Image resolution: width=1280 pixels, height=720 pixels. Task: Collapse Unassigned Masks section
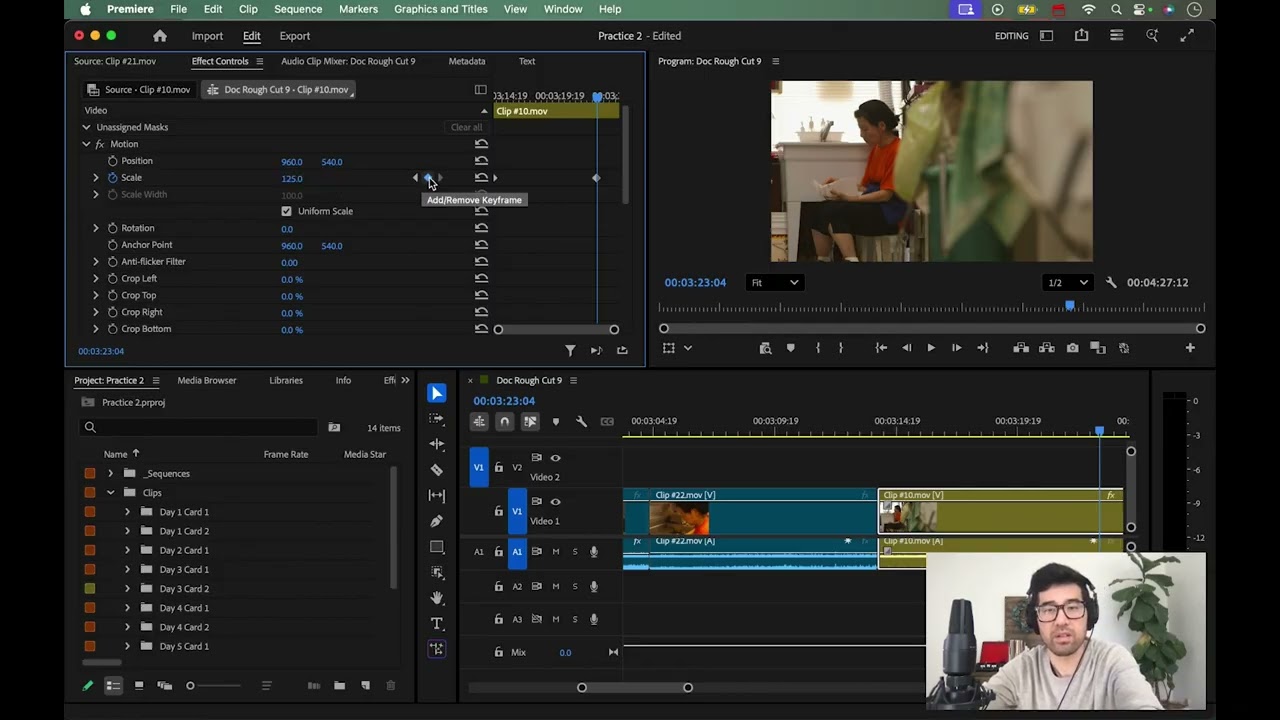tap(86, 127)
